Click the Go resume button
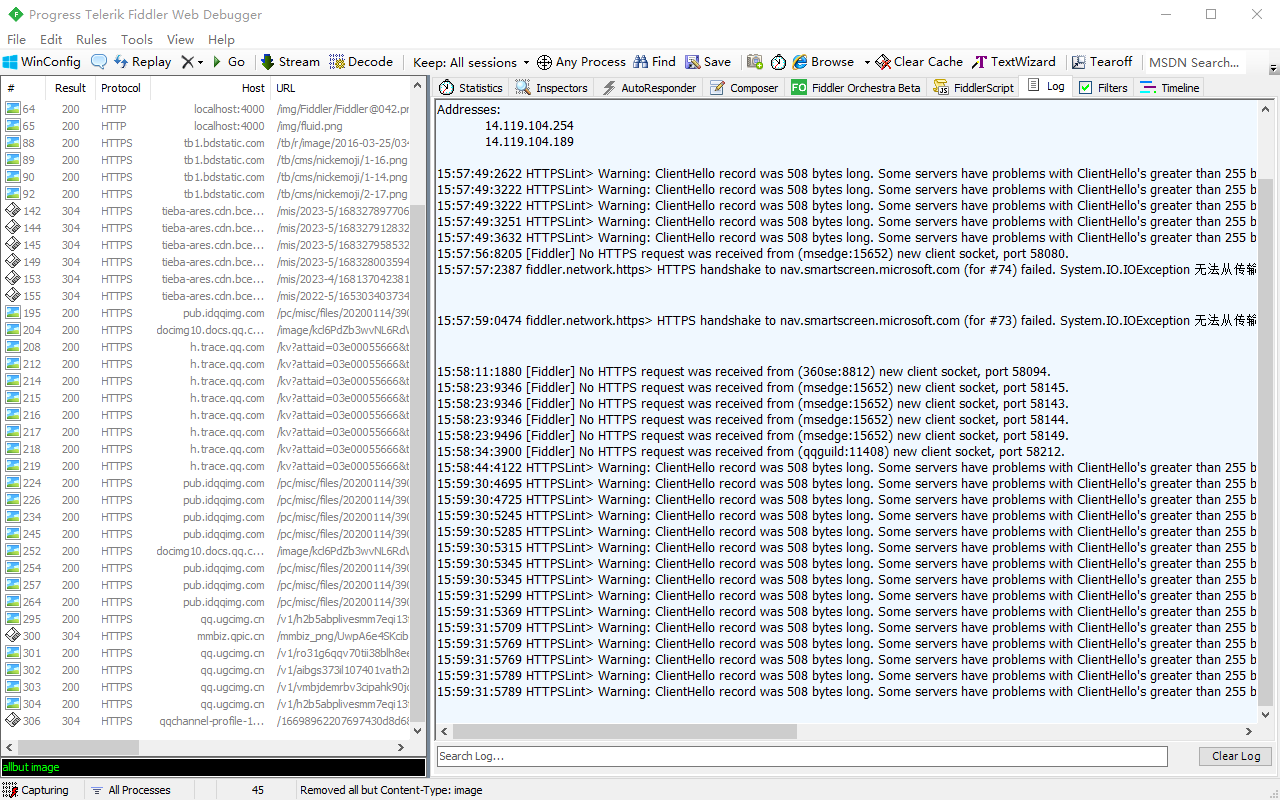Screen dimensions: 1280x800 pyautogui.click(x=228, y=62)
